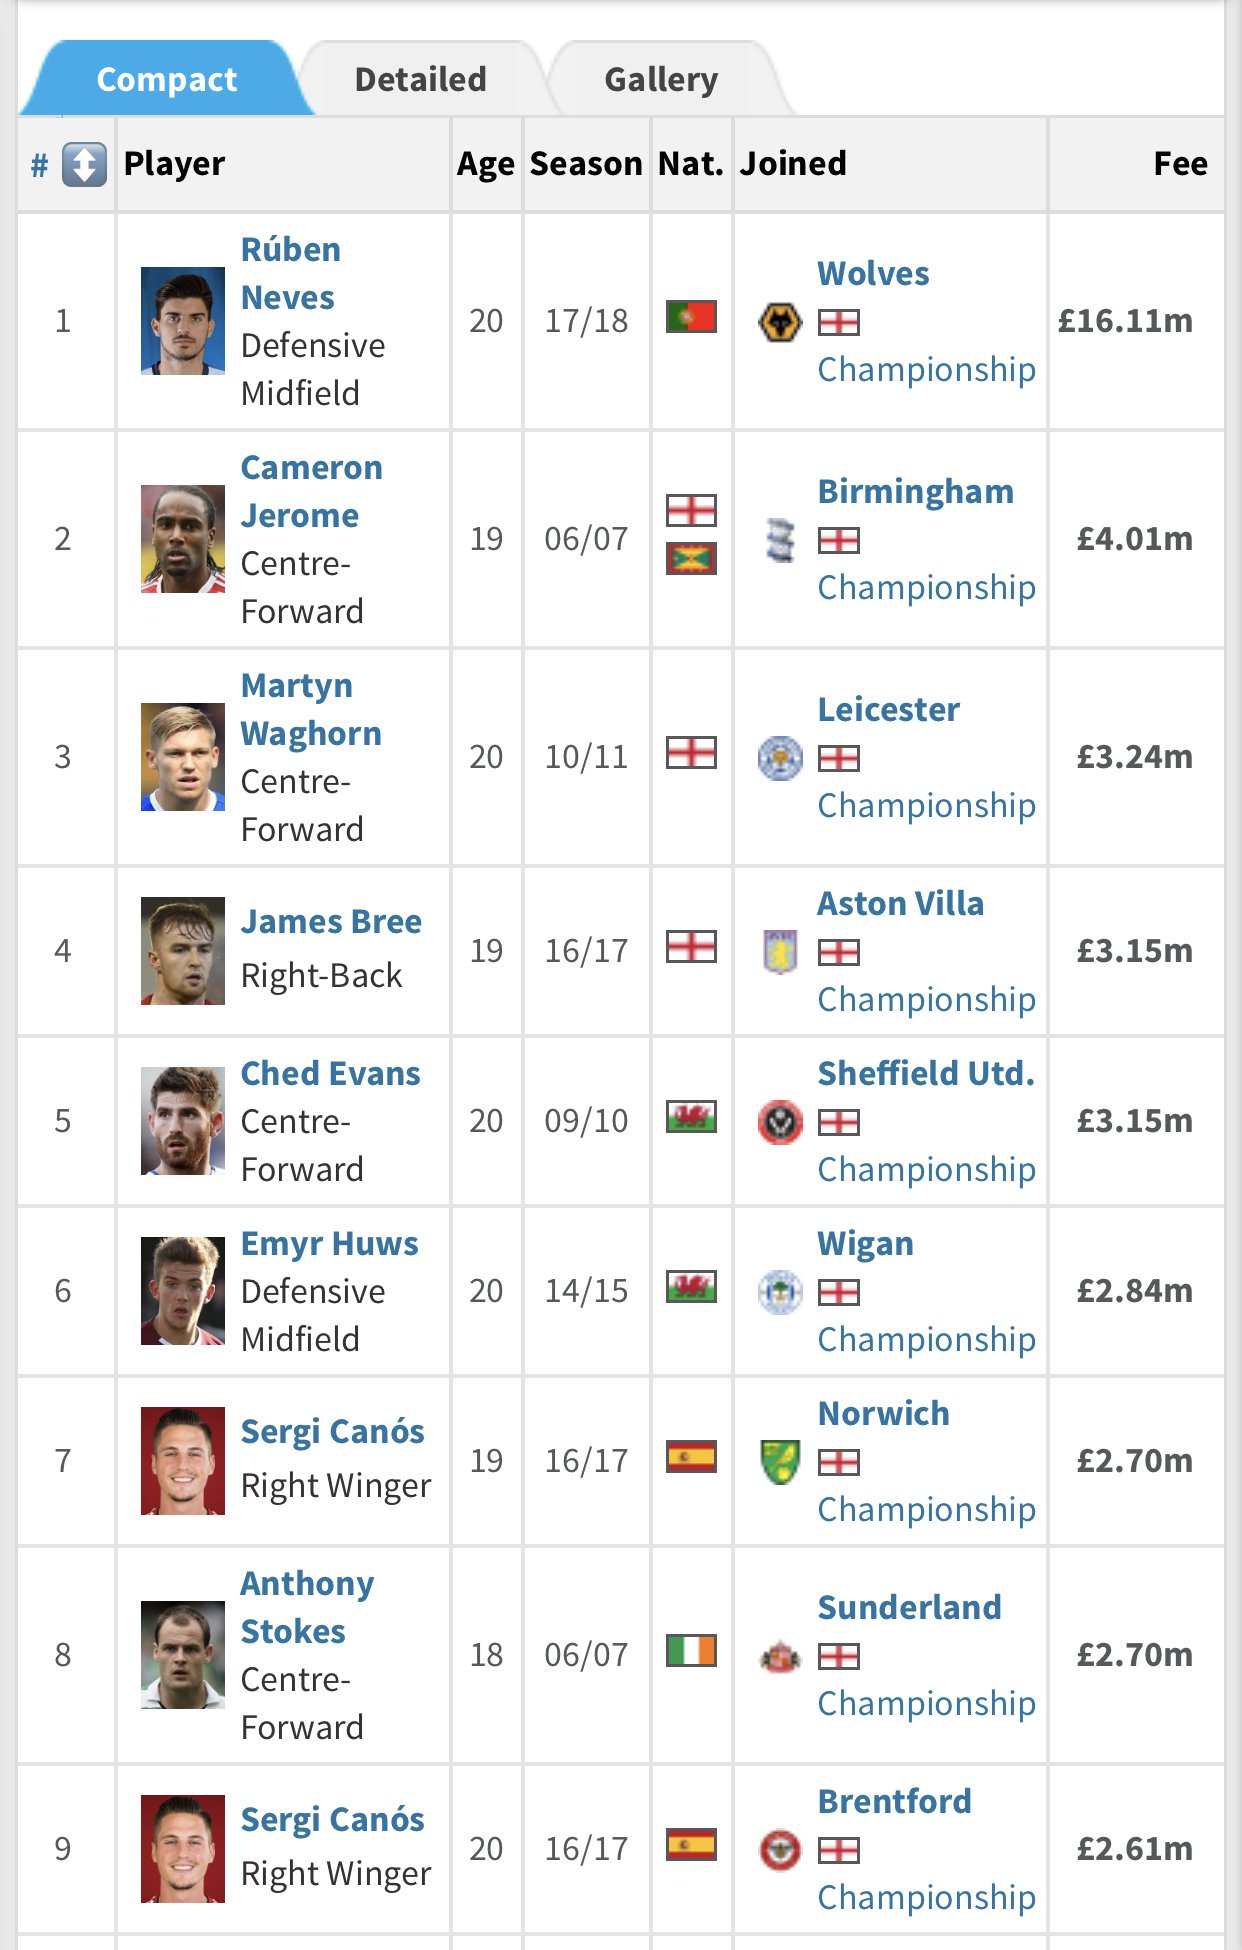
Task: Switch to the Gallery tab
Action: click(661, 80)
